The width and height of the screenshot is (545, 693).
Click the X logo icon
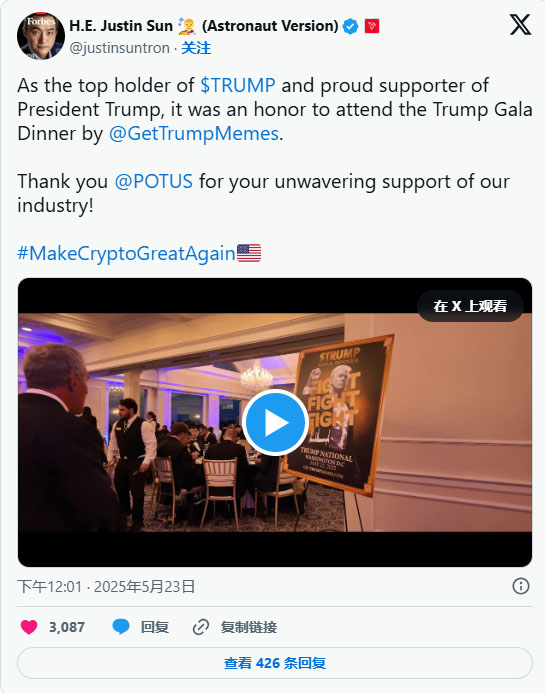click(x=520, y=25)
